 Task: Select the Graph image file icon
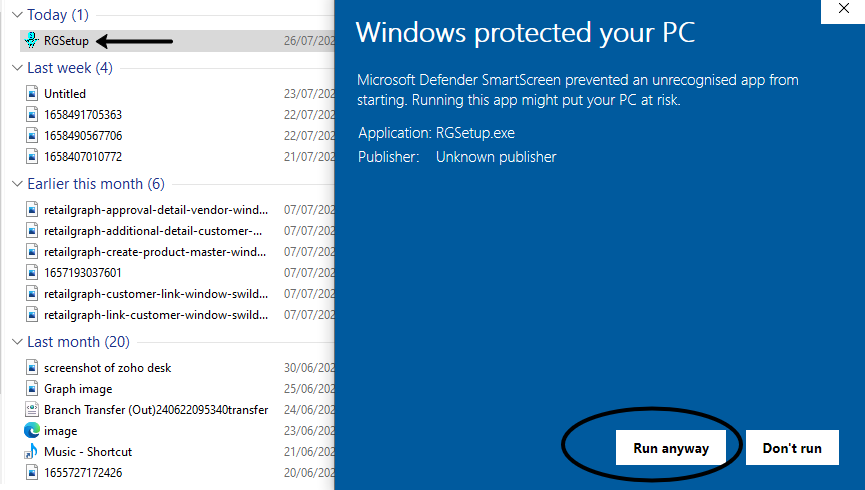point(32,388)
